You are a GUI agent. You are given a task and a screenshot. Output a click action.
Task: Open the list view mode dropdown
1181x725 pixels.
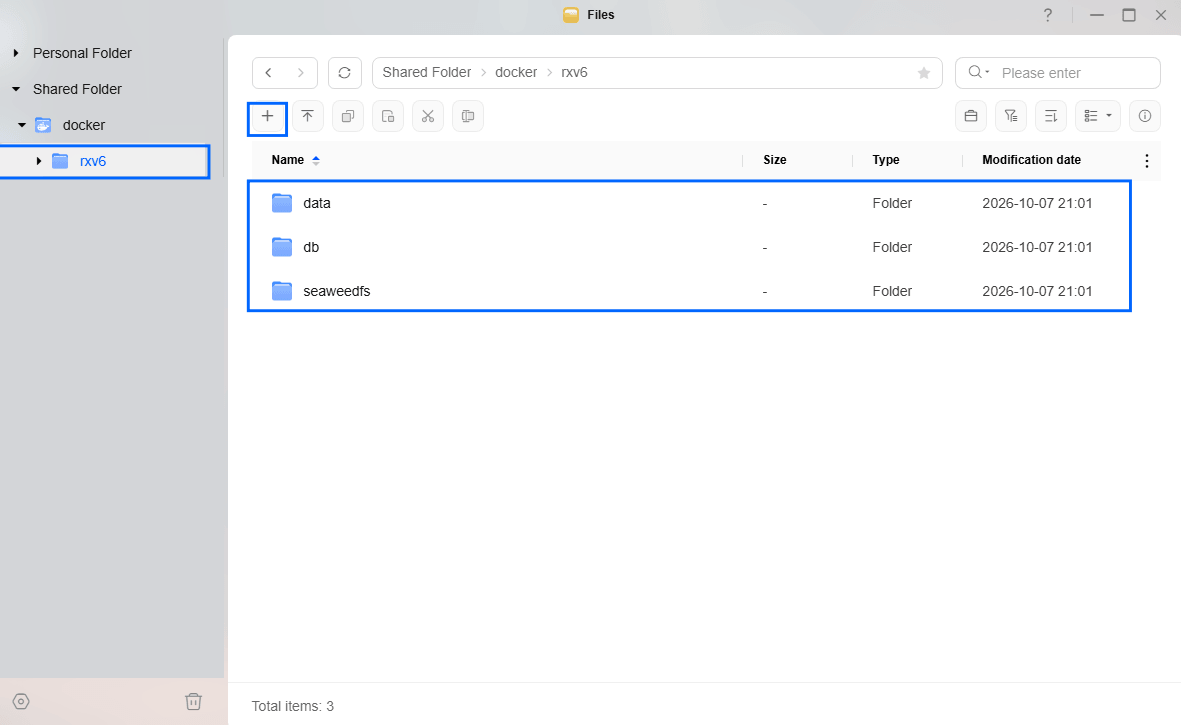1097,116
